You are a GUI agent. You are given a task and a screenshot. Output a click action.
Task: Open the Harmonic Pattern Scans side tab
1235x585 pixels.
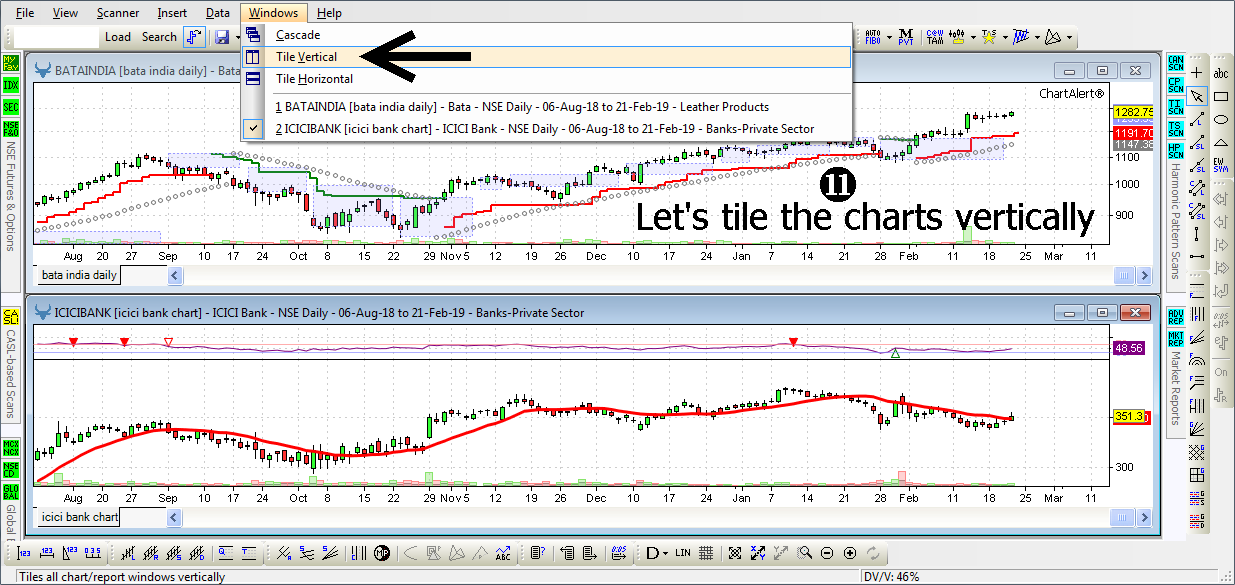point(1175,215)
